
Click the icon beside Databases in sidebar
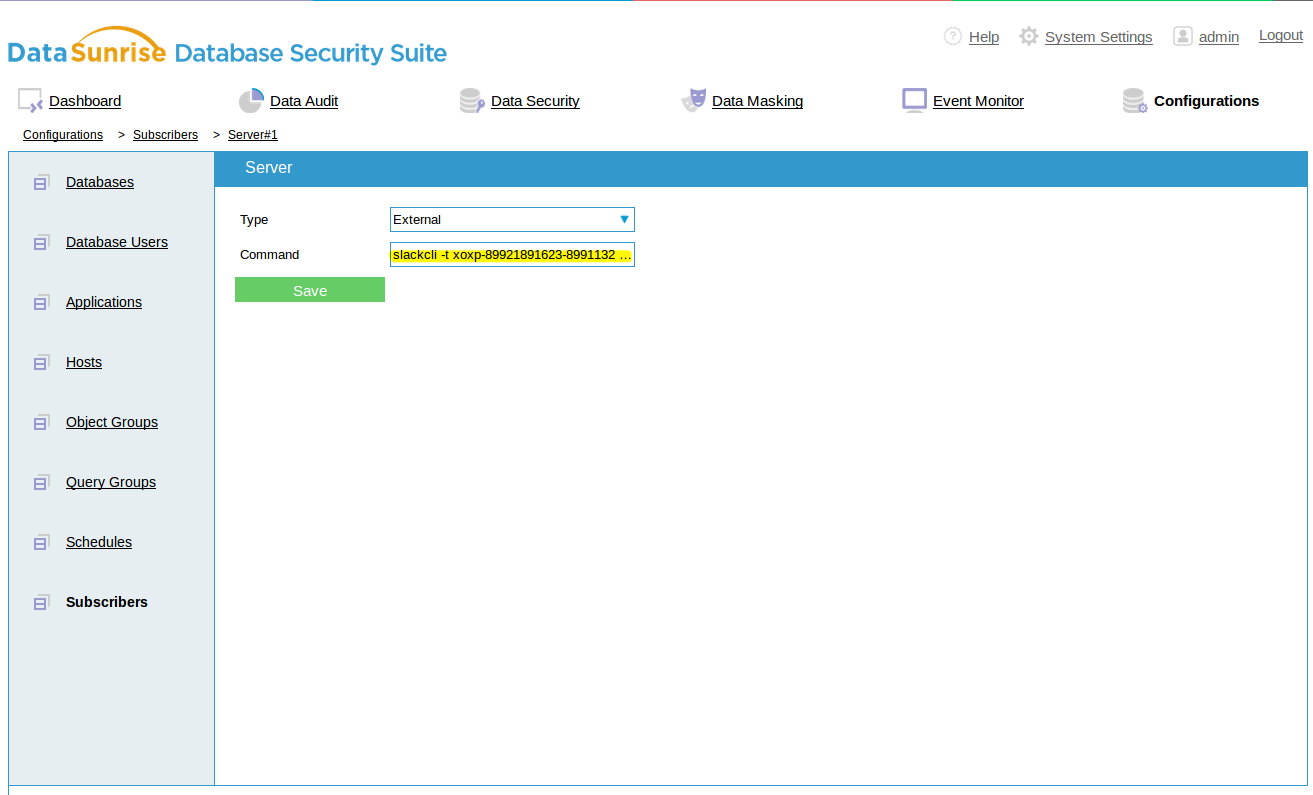(41, 183)
